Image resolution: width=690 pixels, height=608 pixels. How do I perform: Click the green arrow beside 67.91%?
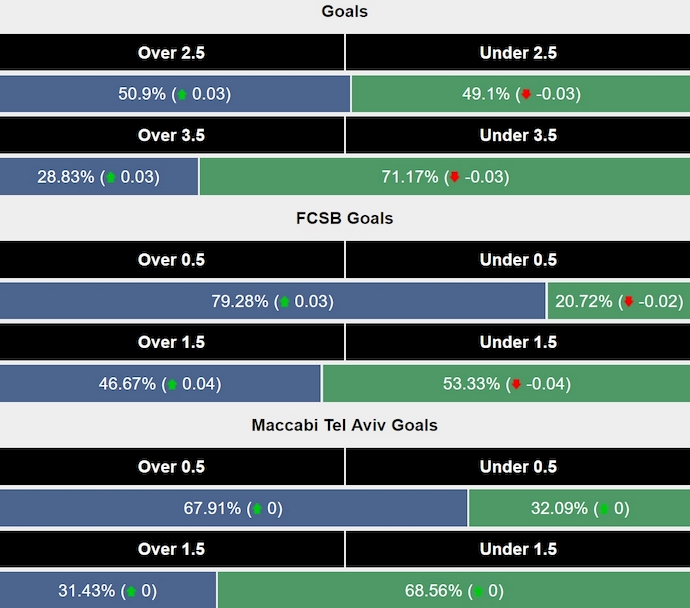[256, 508]
